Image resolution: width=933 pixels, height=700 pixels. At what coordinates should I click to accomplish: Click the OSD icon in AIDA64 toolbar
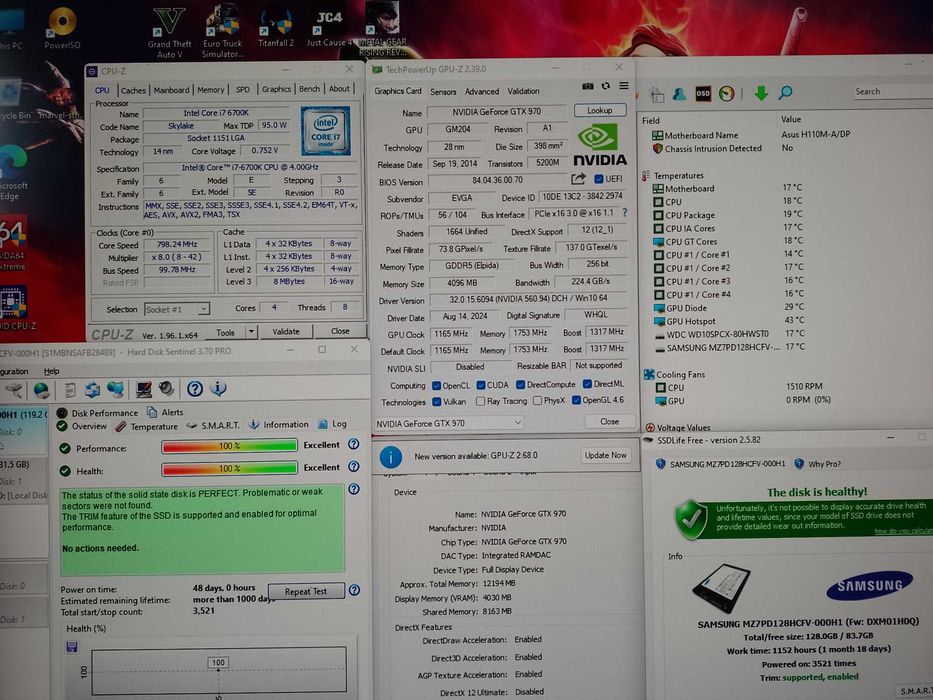click(x=703, y=93)
